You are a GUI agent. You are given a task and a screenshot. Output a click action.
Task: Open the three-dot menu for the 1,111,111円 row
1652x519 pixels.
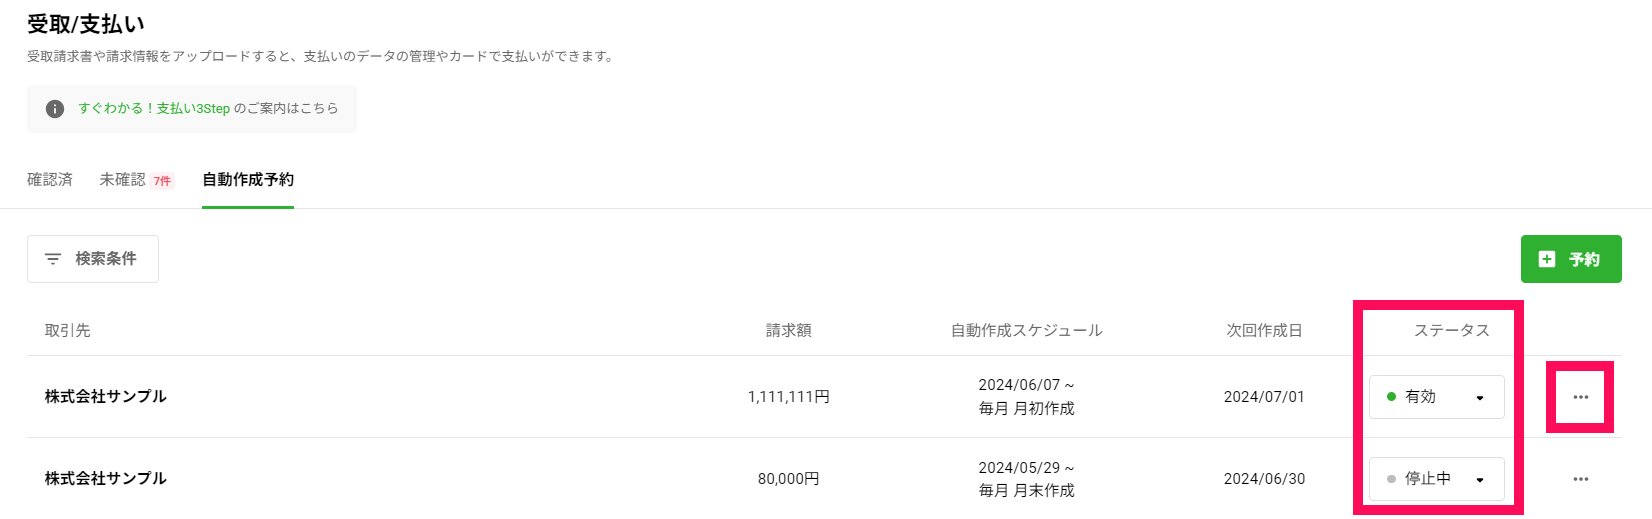click(1580, 397)
